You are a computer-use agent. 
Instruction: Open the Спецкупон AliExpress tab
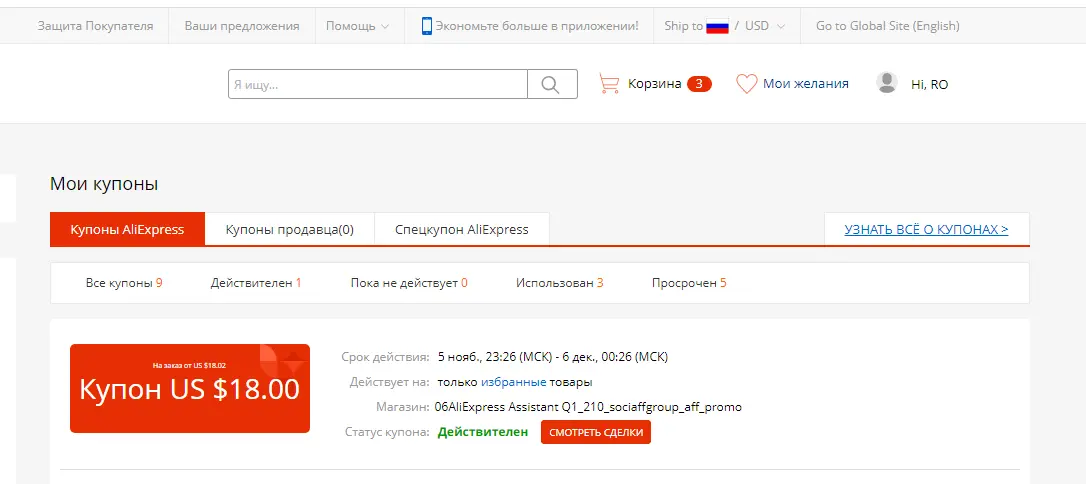click(x=461, y=229)
